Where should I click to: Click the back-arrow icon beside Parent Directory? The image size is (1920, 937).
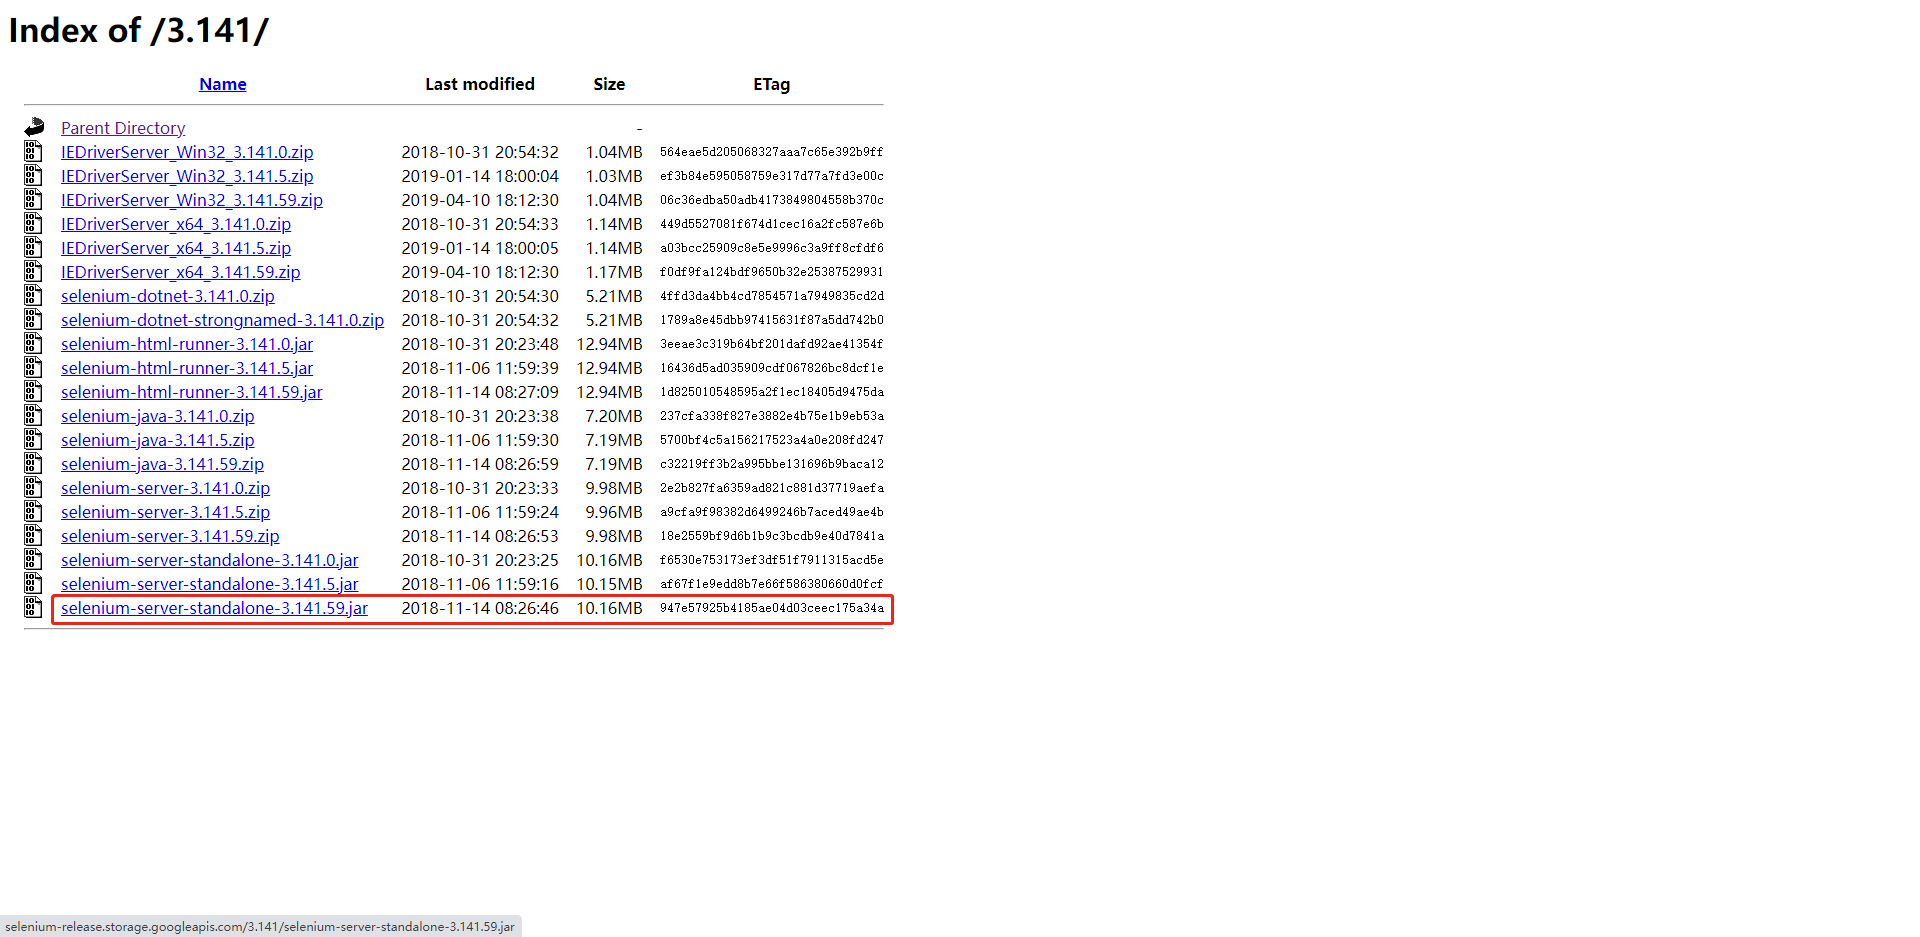(34, 127)
